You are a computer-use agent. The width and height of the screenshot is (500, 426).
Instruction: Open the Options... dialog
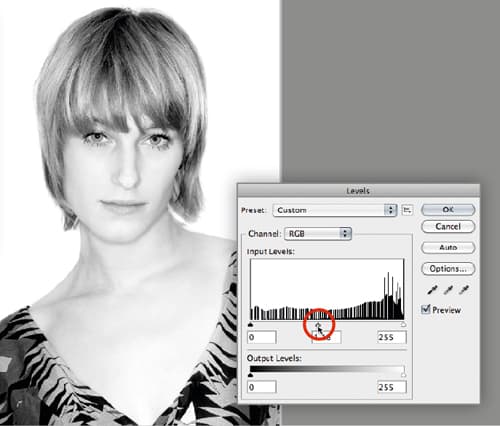coord(448,269)
